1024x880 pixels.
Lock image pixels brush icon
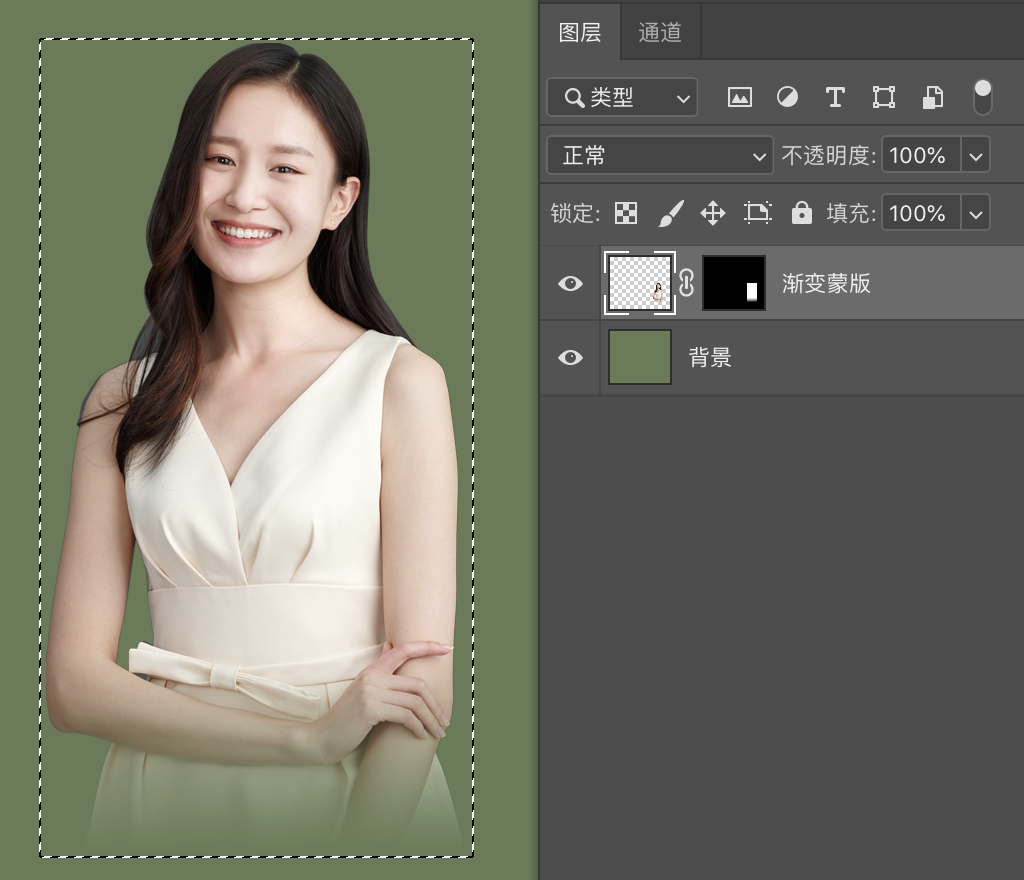(671, 213)
